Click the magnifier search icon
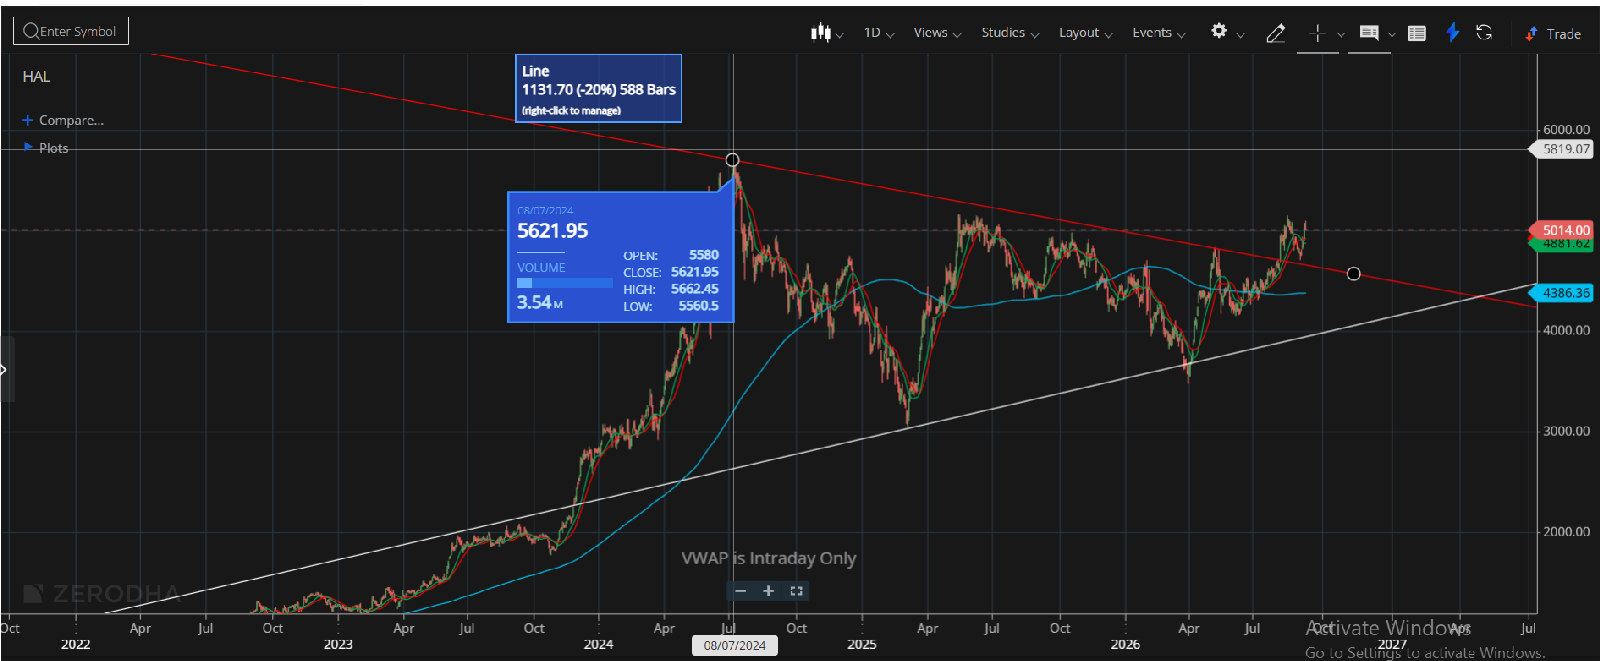The width and height of the screenshot is (1600, 661). coord(31,31)
